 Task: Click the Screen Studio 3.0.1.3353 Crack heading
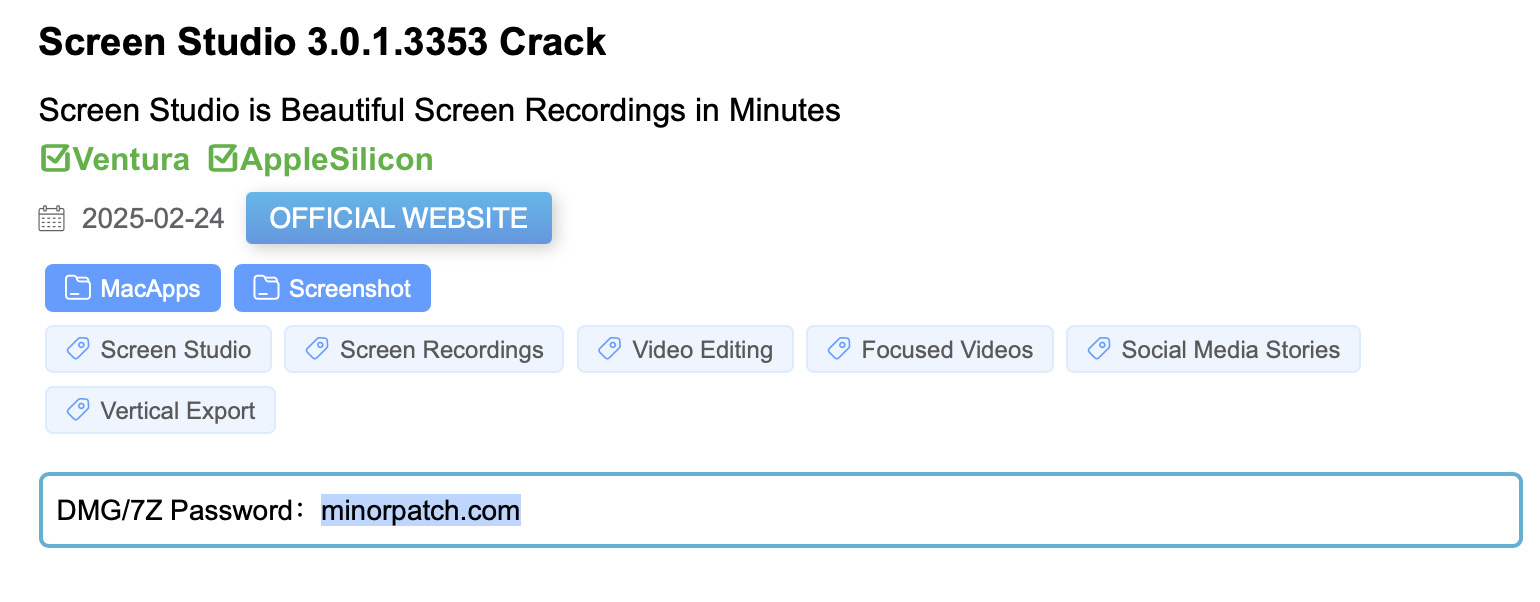click(x=322, y=42)
